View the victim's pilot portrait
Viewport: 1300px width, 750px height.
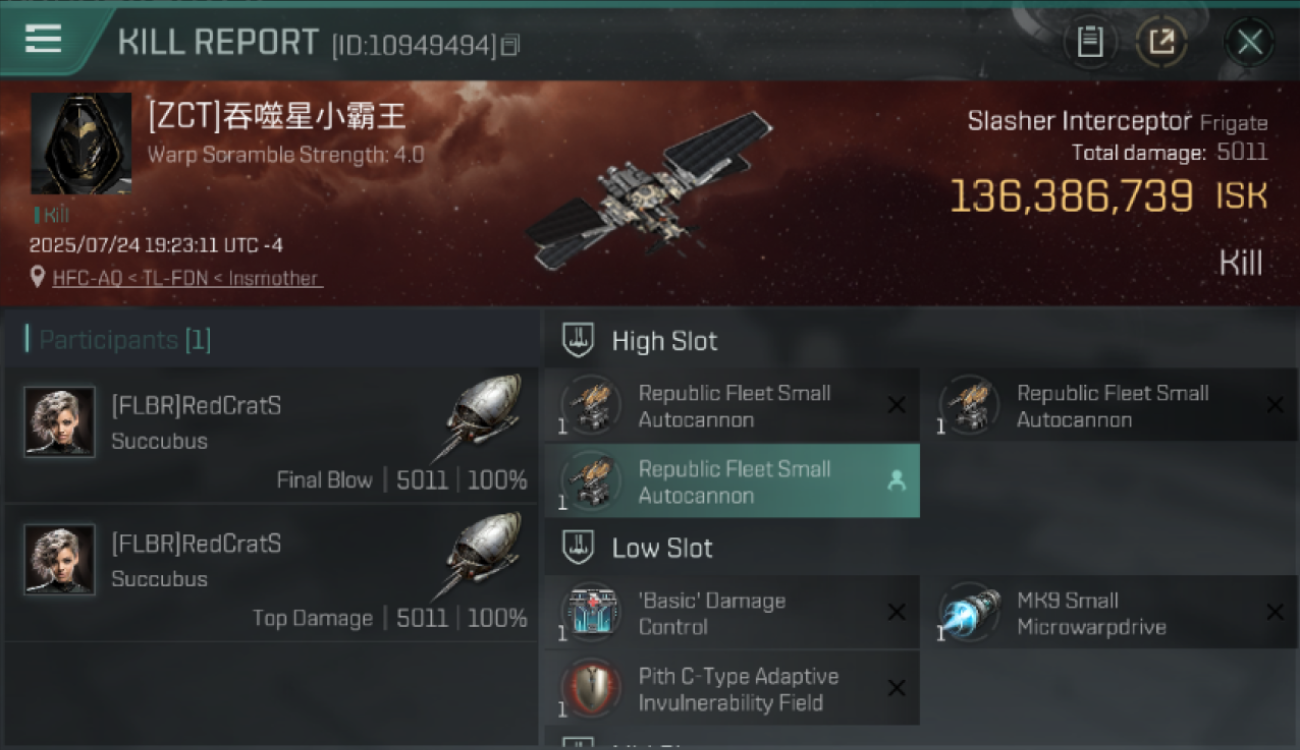[x=81, y=144]
